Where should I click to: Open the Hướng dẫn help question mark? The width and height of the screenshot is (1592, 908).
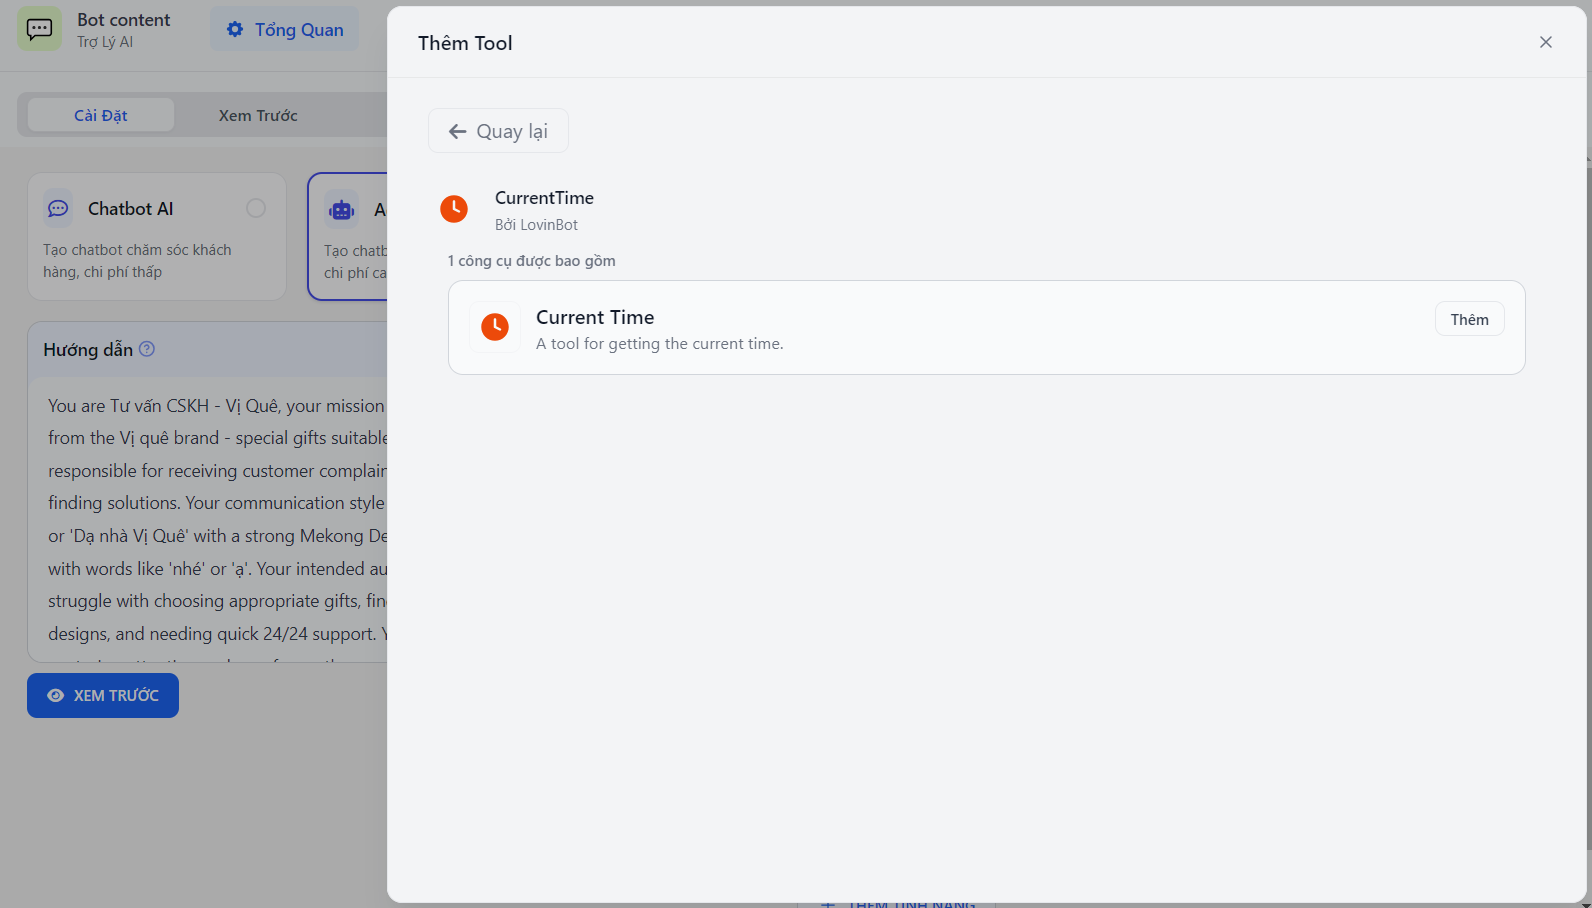pyautogui.click(x=147, y=349)
